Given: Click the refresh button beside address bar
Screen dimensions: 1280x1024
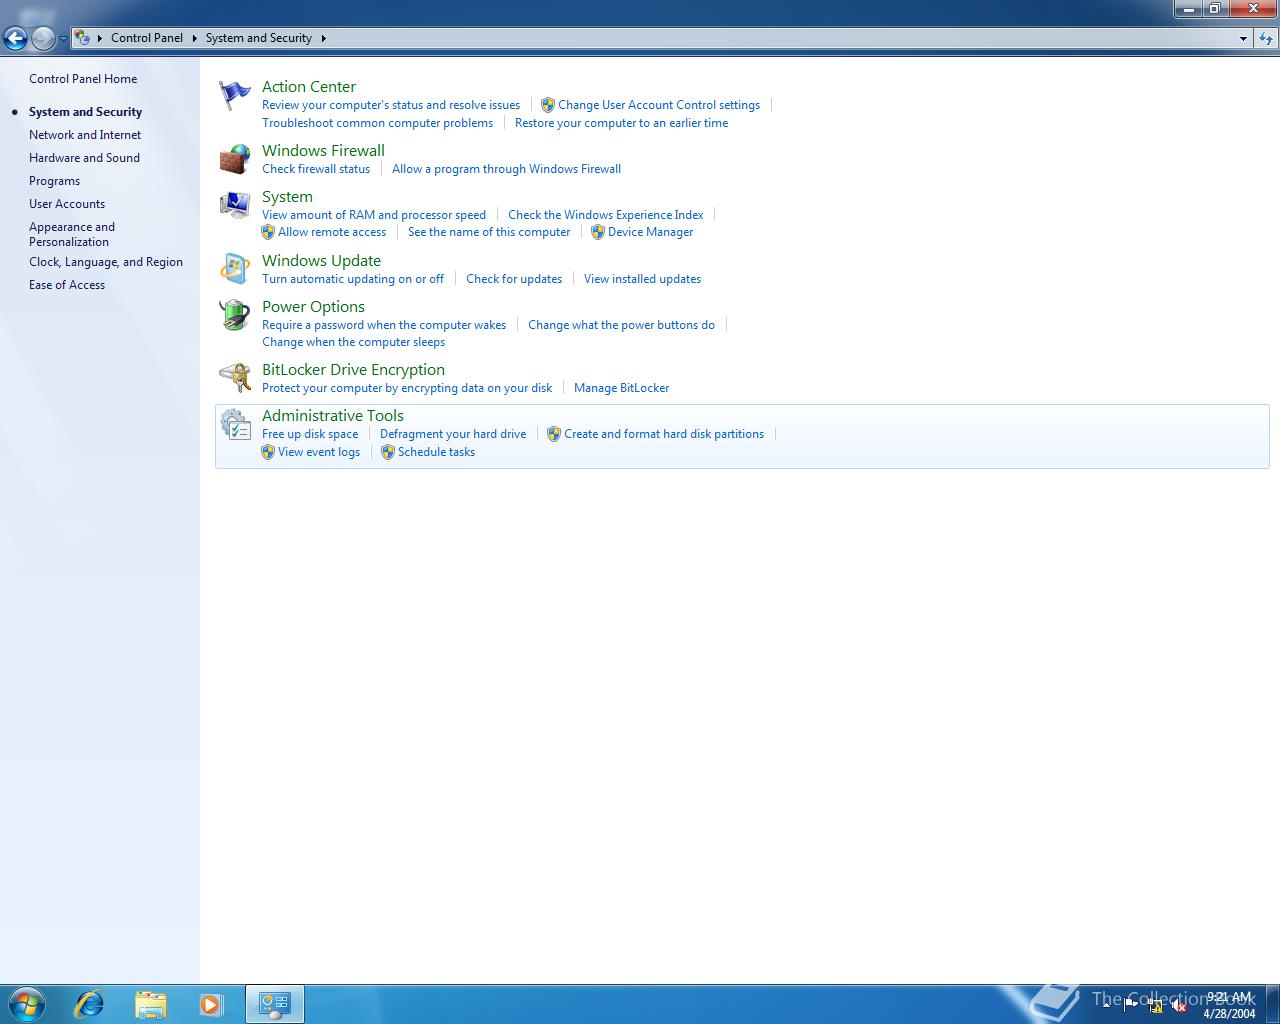Looking at the screenshot, I should (1266, 38).
